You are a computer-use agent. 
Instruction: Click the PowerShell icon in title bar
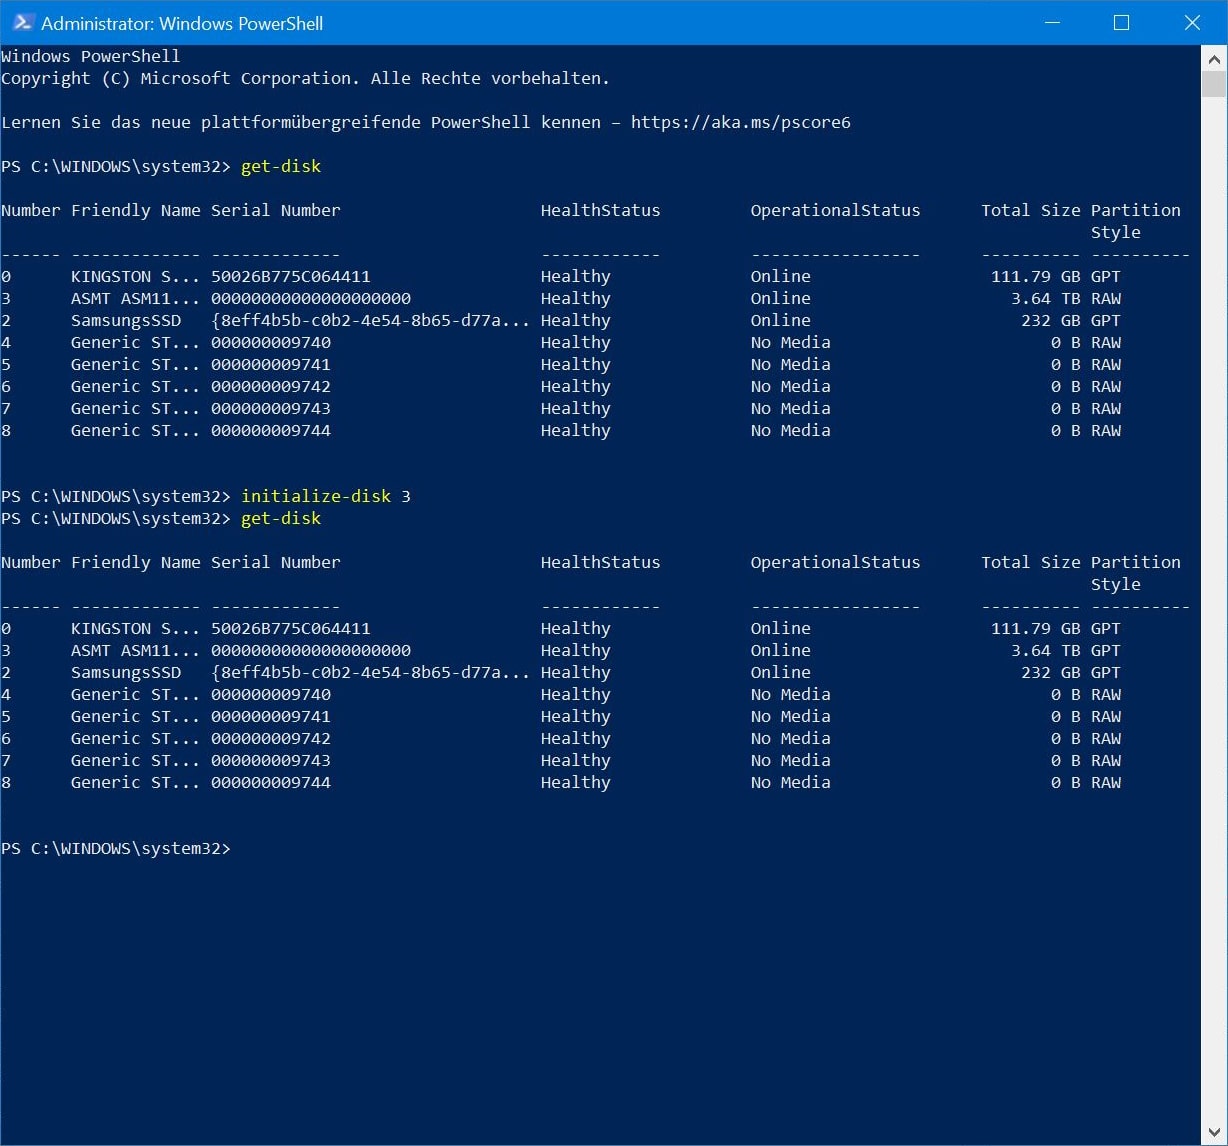pos(22,22)
